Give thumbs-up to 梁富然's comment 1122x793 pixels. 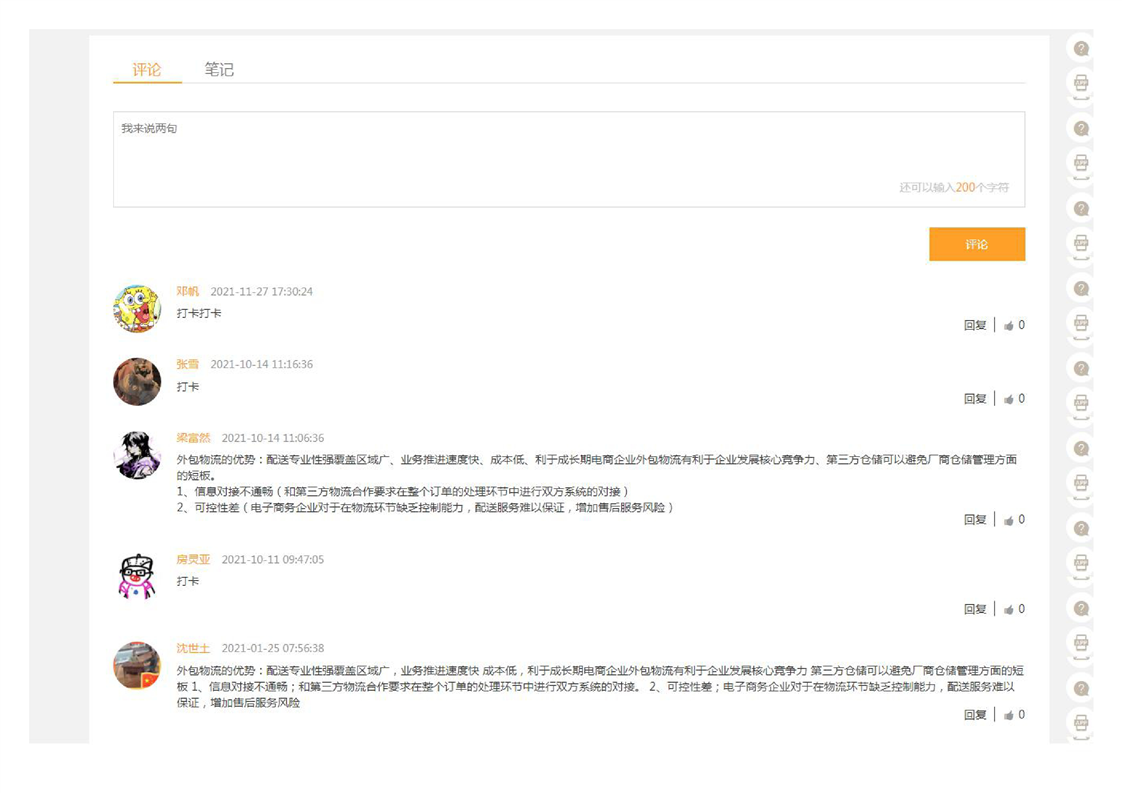pyautogui.click(x=1009, y=520)
